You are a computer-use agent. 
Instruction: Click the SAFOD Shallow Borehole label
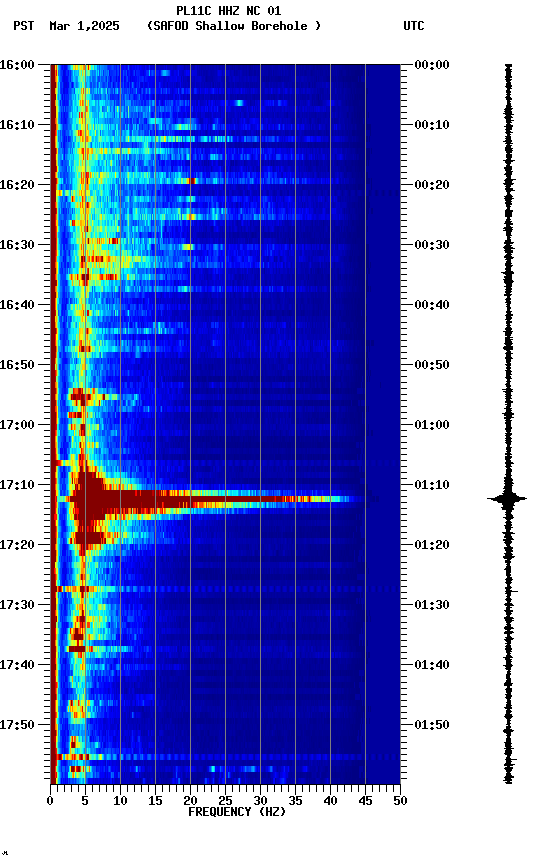pyautogui.click(x=234, y=26)
